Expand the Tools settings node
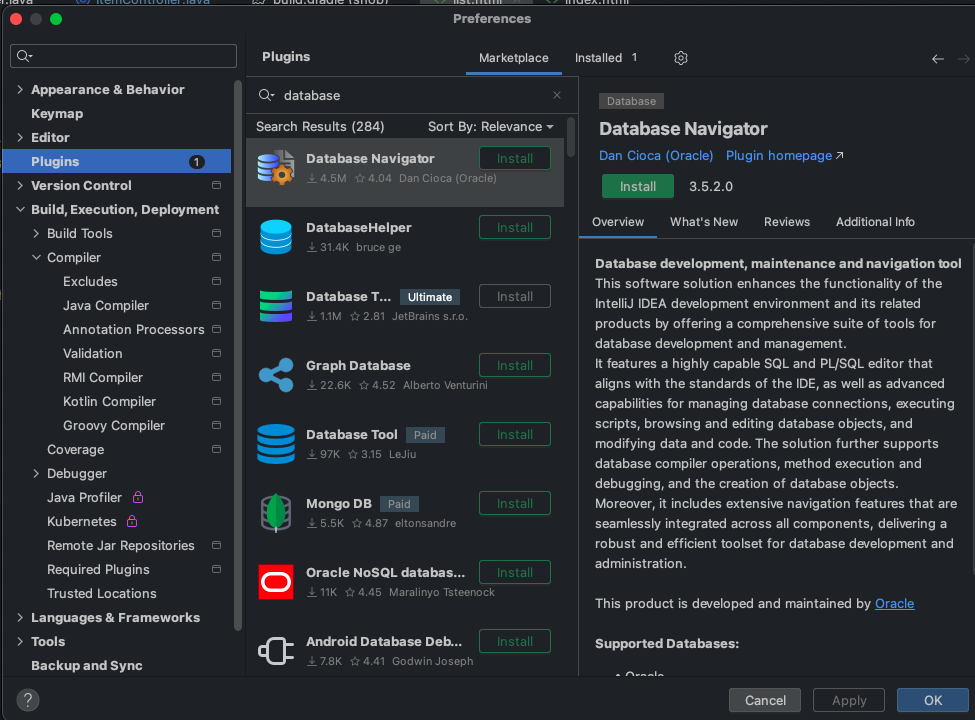 click(x=20, y=642)
